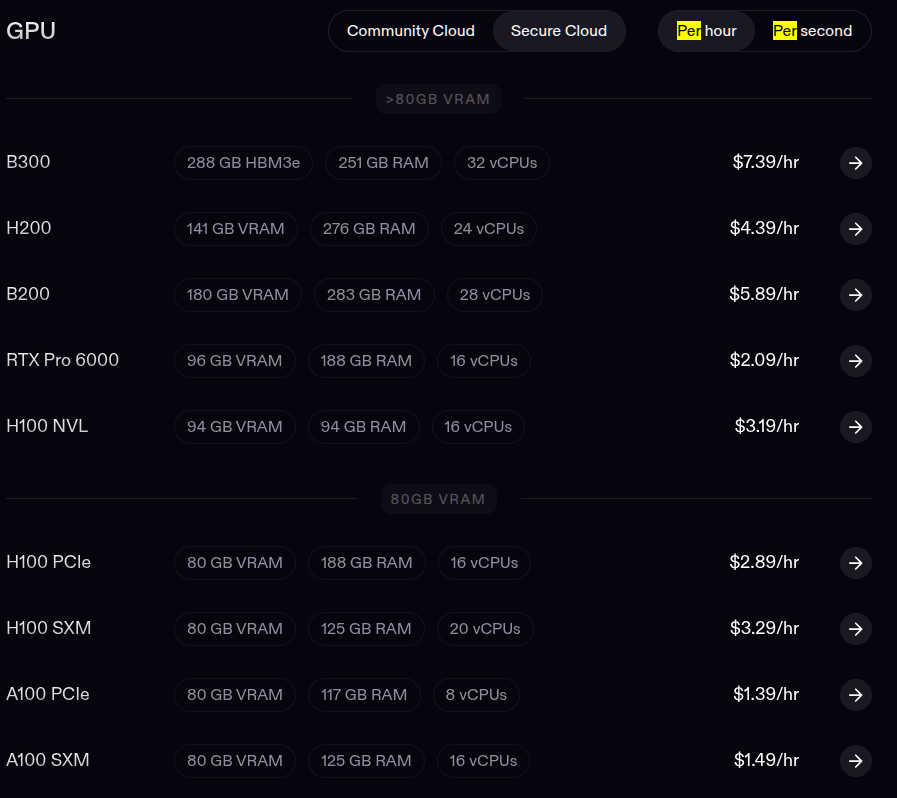Click the 8 vCPUs badge
Screen dimensions: 897x798
coord(476,694)
